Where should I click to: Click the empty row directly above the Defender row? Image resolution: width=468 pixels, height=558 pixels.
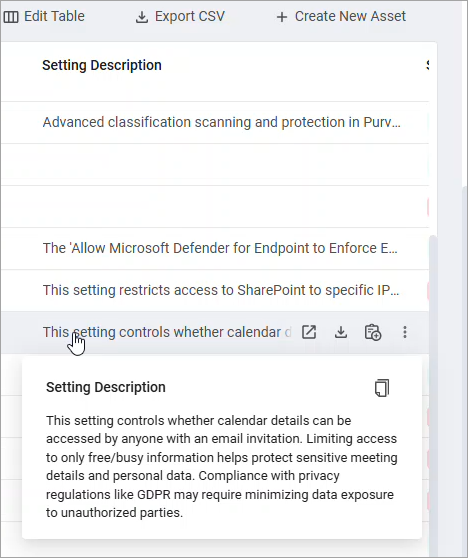(x=215, y=206)
